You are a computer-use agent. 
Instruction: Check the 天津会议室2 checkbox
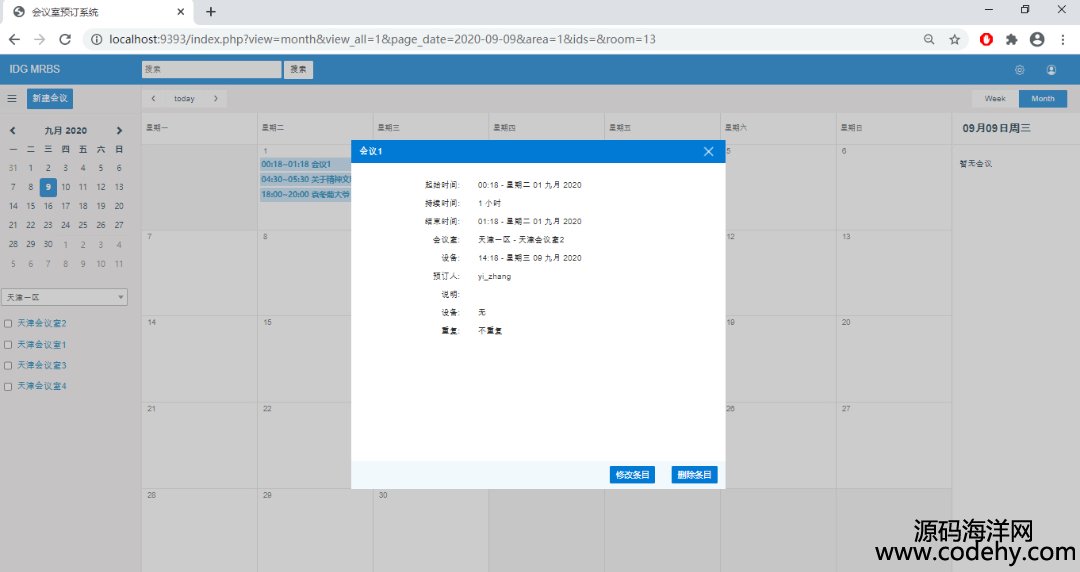coord(9,323)
